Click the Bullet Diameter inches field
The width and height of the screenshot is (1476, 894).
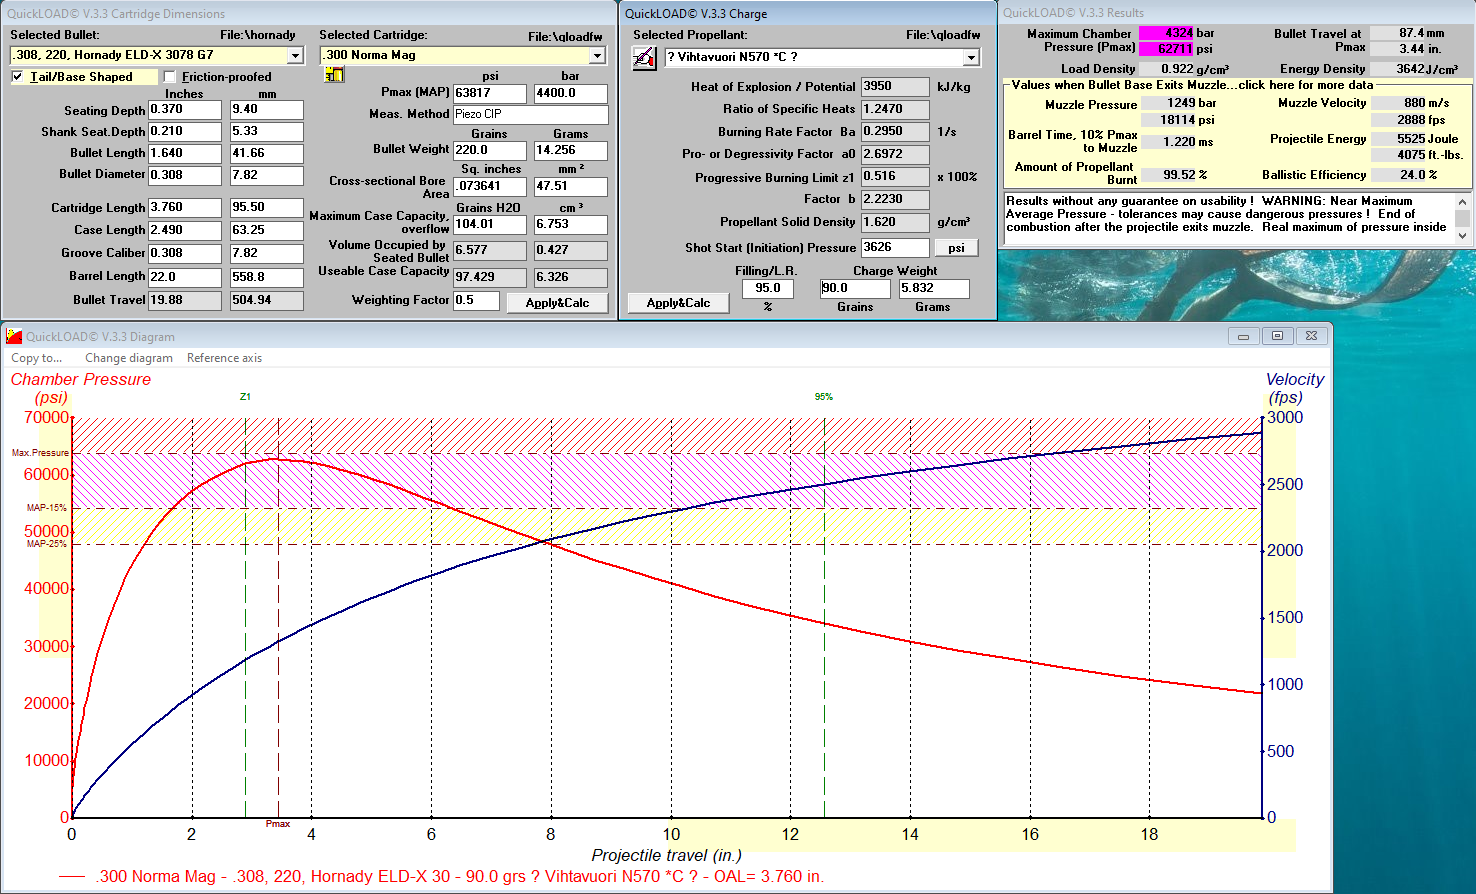click(185, 175)
